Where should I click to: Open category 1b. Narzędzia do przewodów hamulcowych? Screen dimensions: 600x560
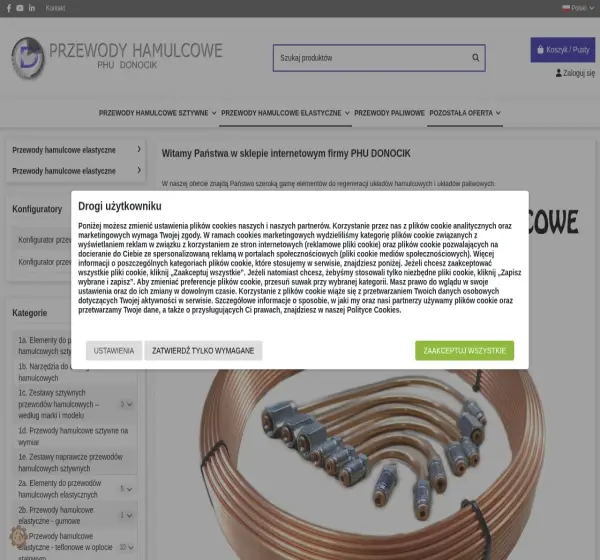click(x=43, y=372)
